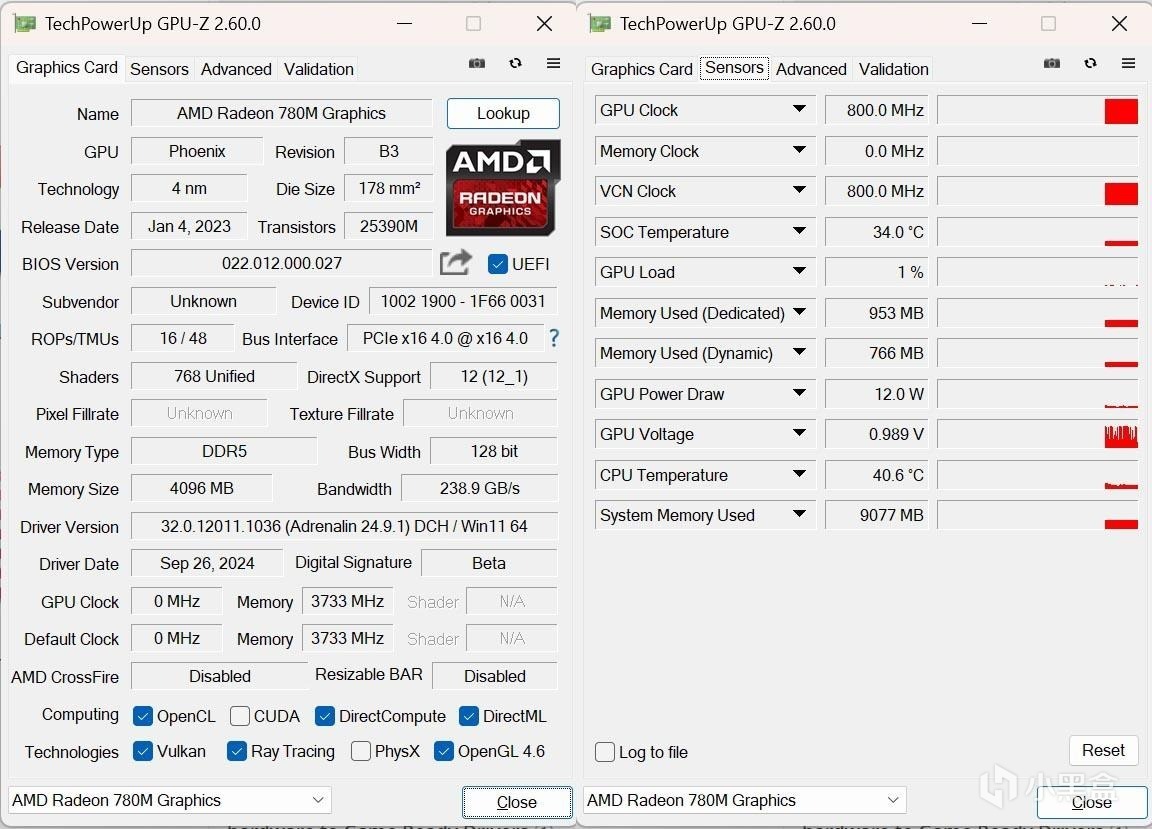Click the Device ID value 1002 1900
The width and height of the screenshot is (1152, 829).
coord(463,301)
